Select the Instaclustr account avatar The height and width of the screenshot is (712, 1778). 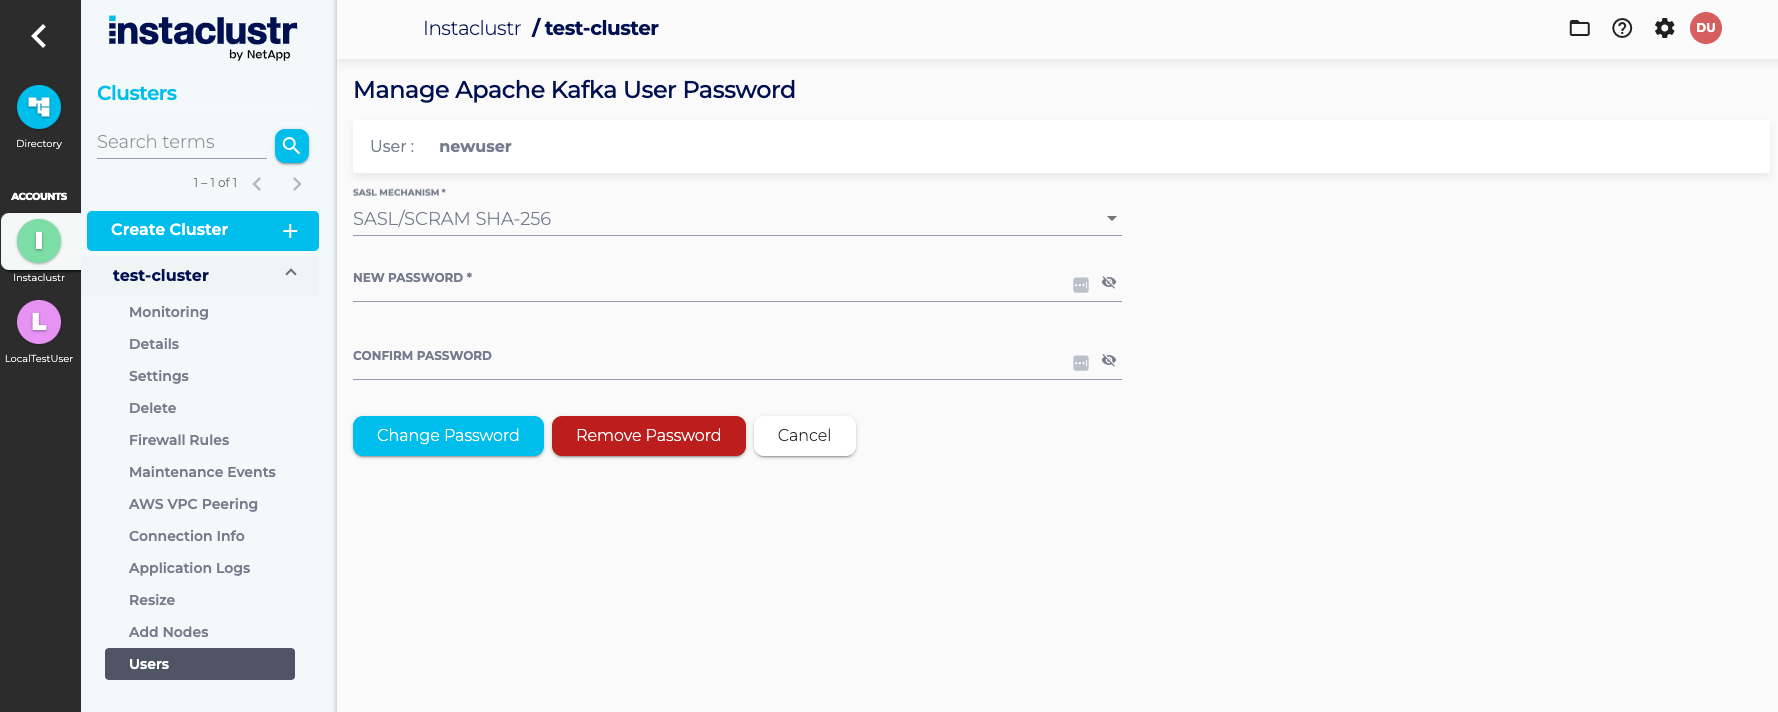click(39, 241)
